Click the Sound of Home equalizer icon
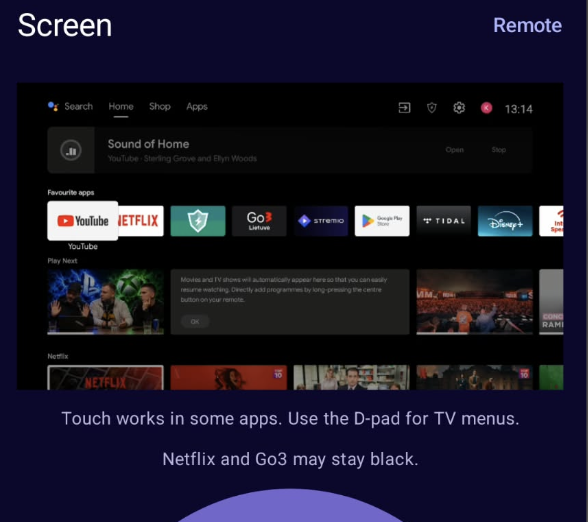Viewport: 588px width, 522px height. (x=71, y=150)
